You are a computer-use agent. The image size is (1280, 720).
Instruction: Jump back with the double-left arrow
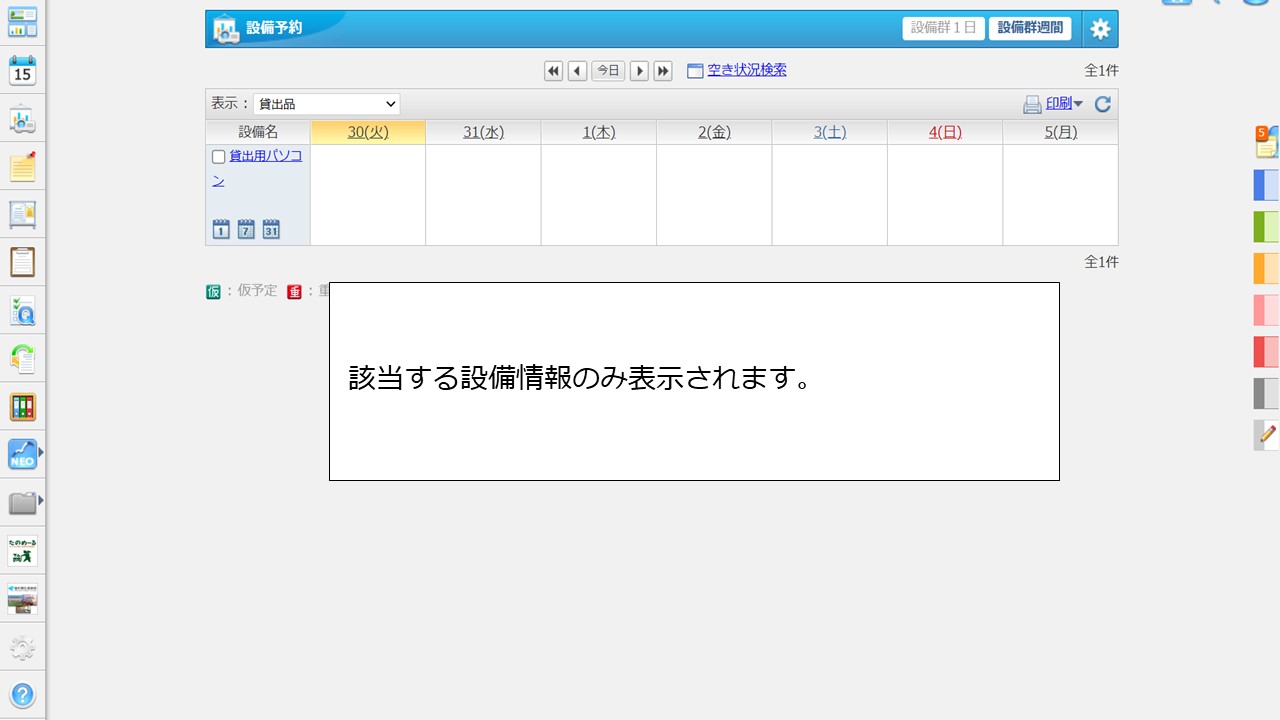[553, 71]
